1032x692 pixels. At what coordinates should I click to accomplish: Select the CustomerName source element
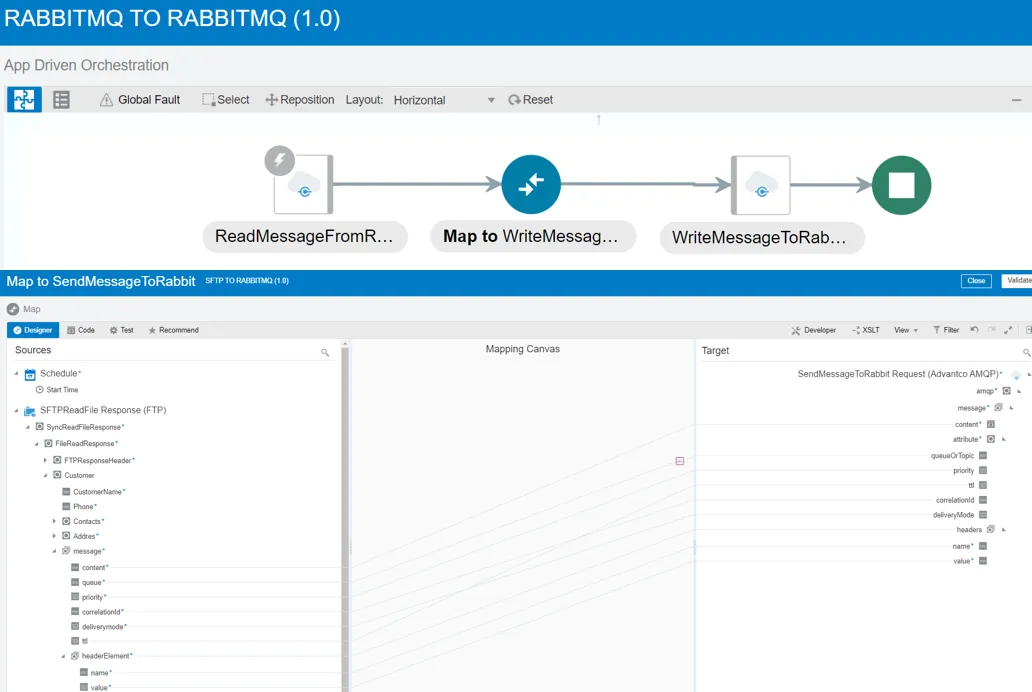tap(98, 492)
